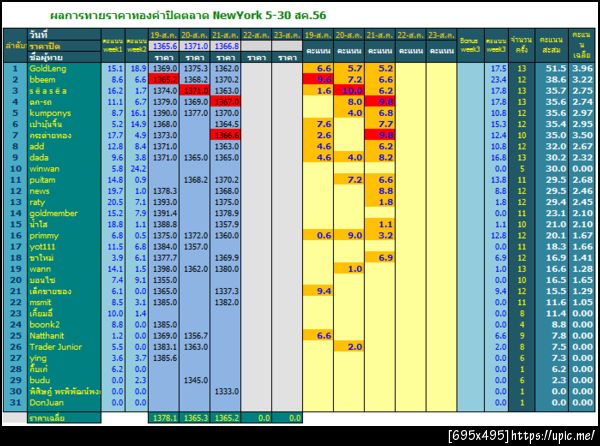Select the goldmember name cell
600x446 pixels.
64,213
